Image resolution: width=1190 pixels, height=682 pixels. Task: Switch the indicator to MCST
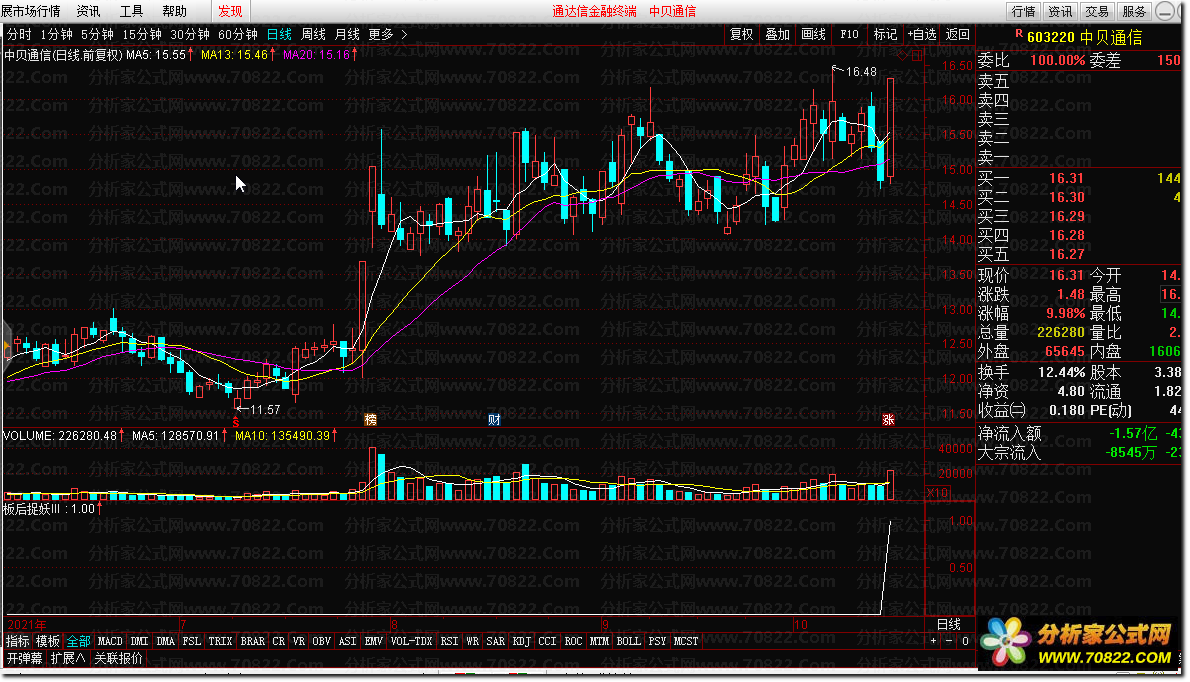click(686, 641)
